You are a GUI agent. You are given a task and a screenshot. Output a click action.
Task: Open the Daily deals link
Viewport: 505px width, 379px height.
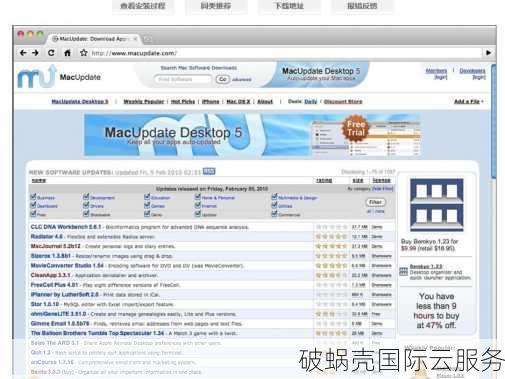pos(311,101)
